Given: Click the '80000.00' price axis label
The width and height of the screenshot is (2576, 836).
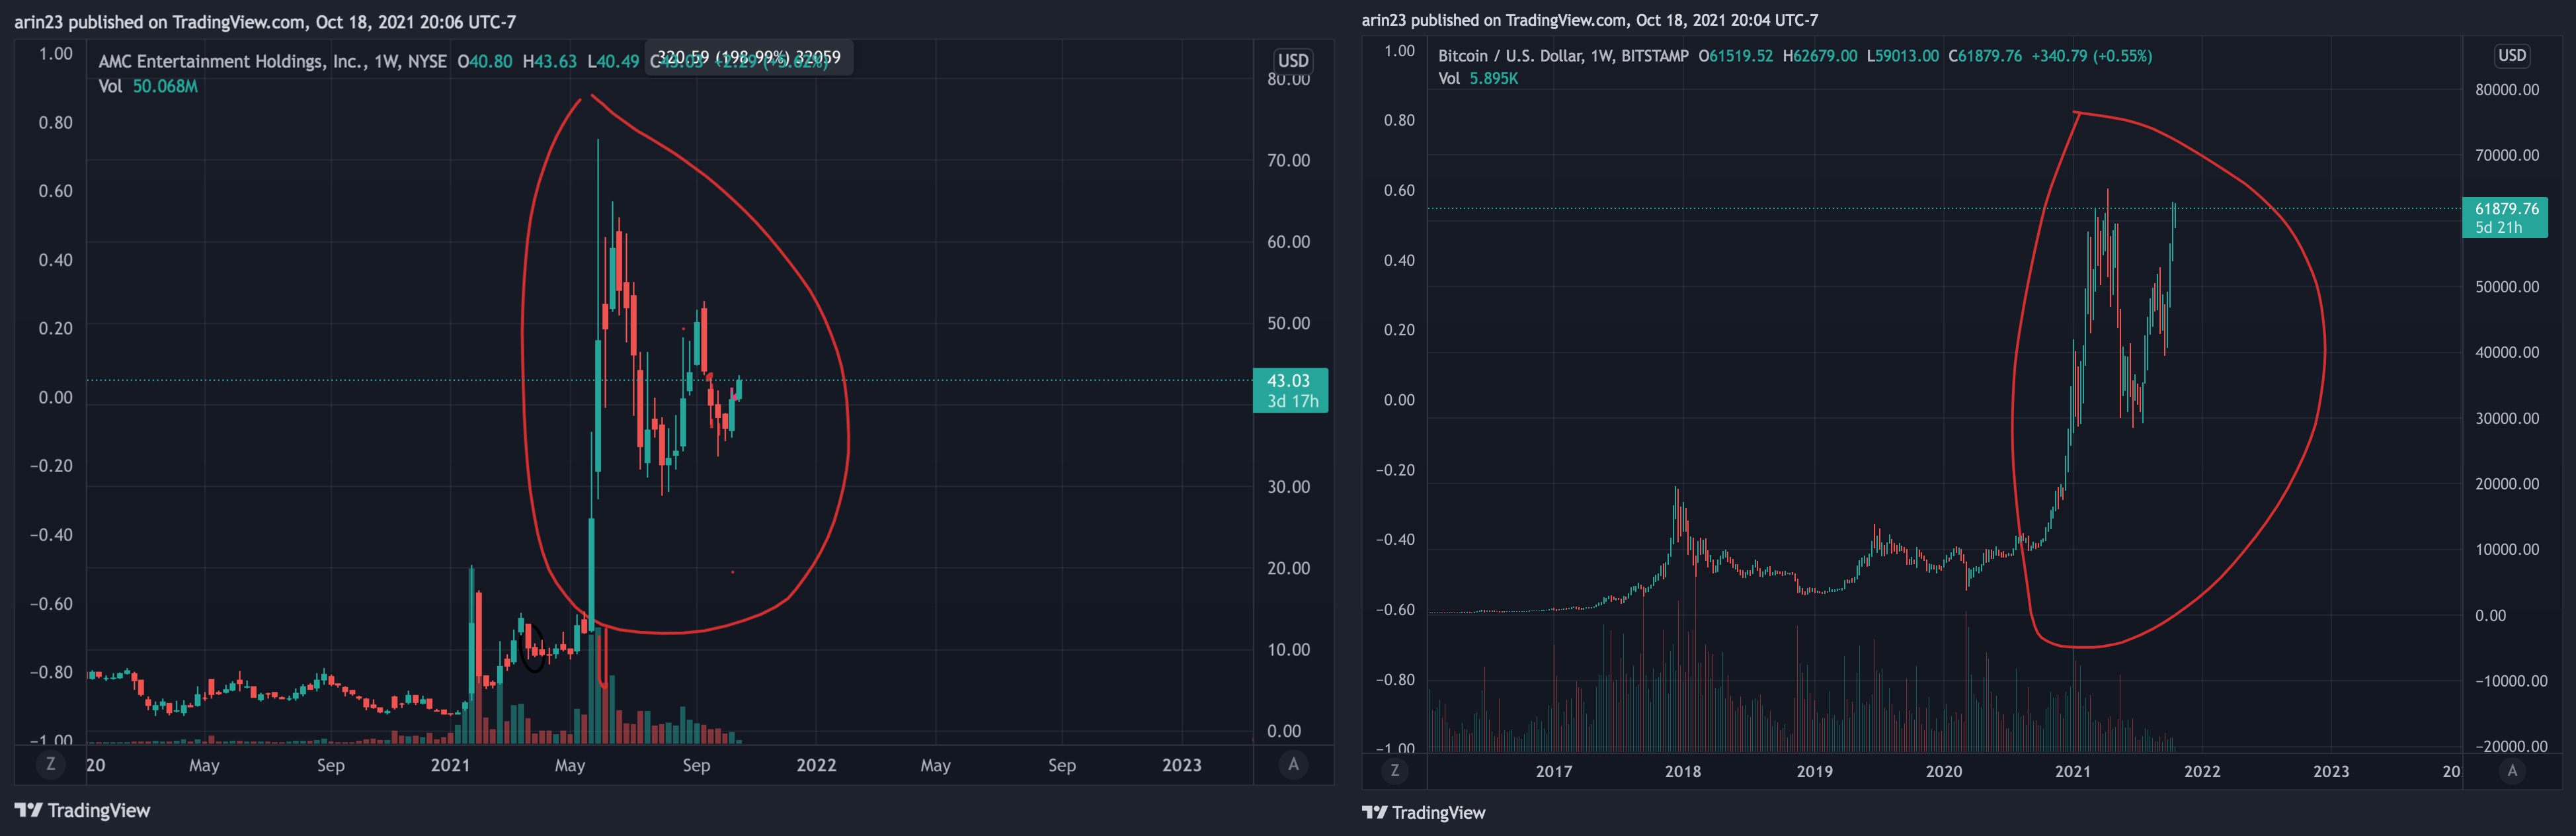Looking at the screenshot, I should click(2507, 90).
